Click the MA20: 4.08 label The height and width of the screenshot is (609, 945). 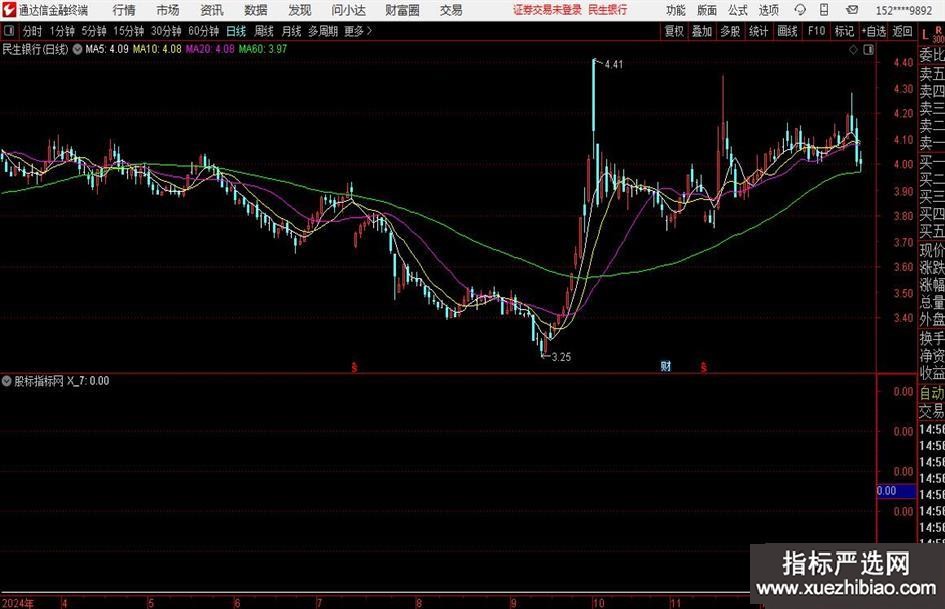click(210, 49)
